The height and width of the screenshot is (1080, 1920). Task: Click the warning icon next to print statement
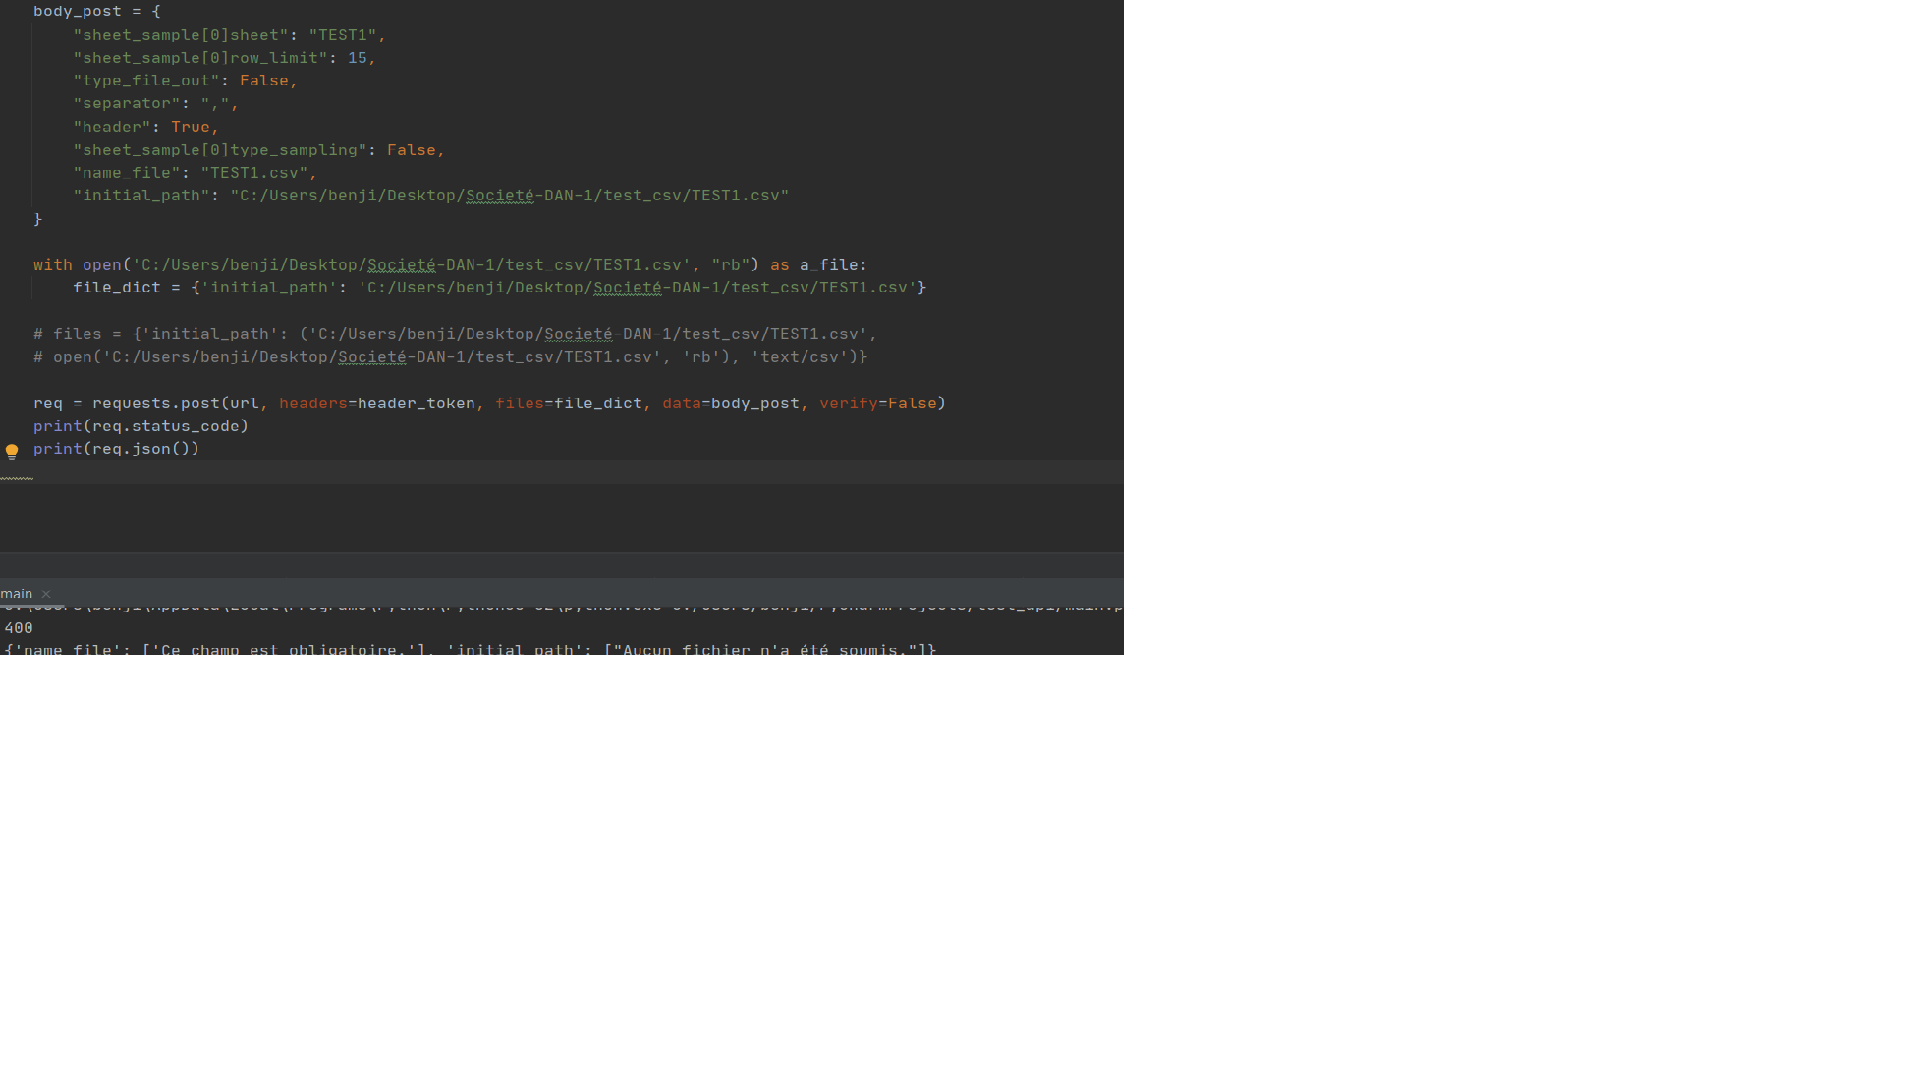(x=13, y=450)
